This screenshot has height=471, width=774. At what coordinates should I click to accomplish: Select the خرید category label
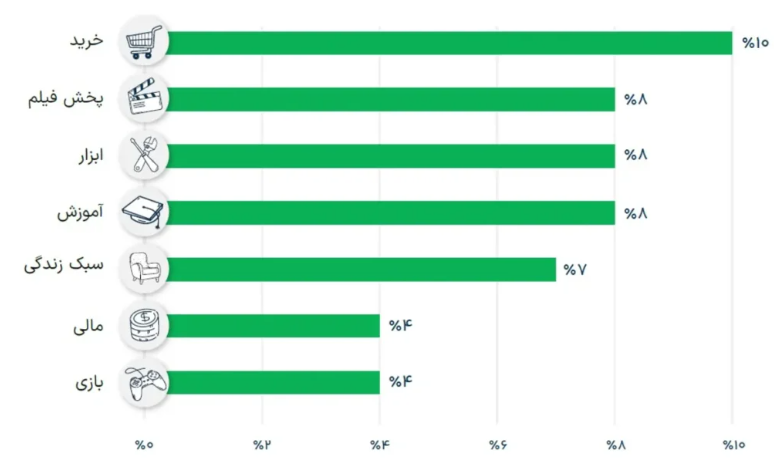(x=86, y=42)
